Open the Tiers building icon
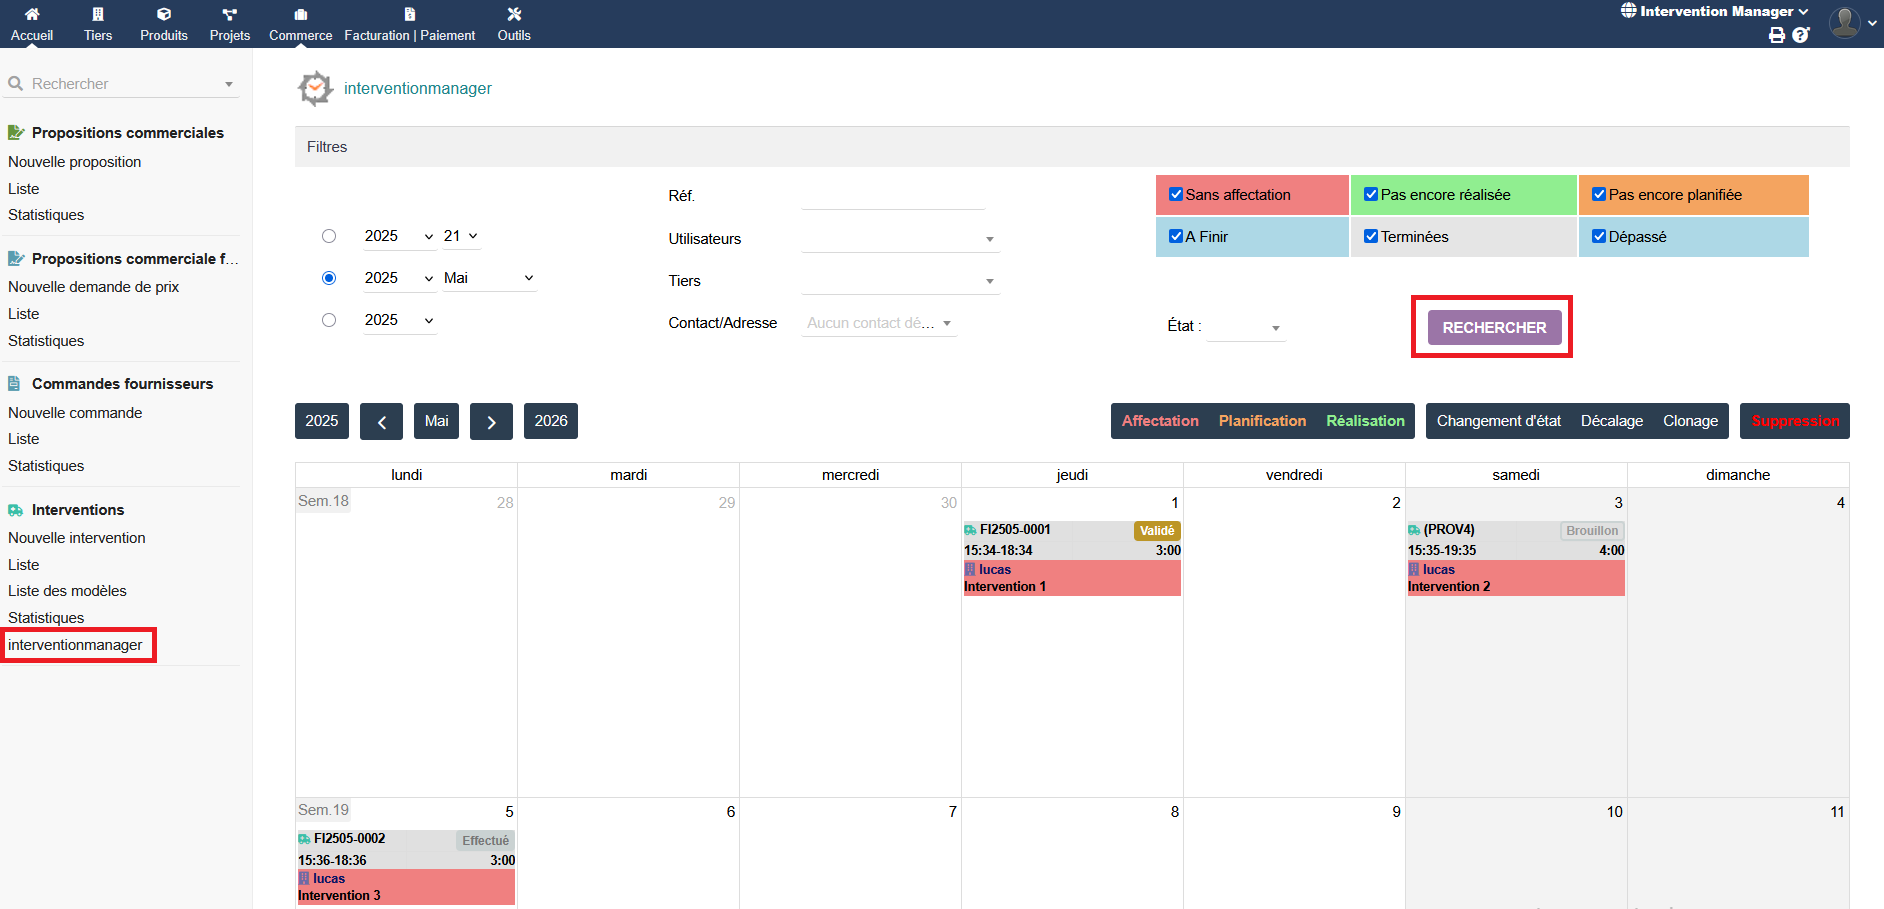 [98, 15]
